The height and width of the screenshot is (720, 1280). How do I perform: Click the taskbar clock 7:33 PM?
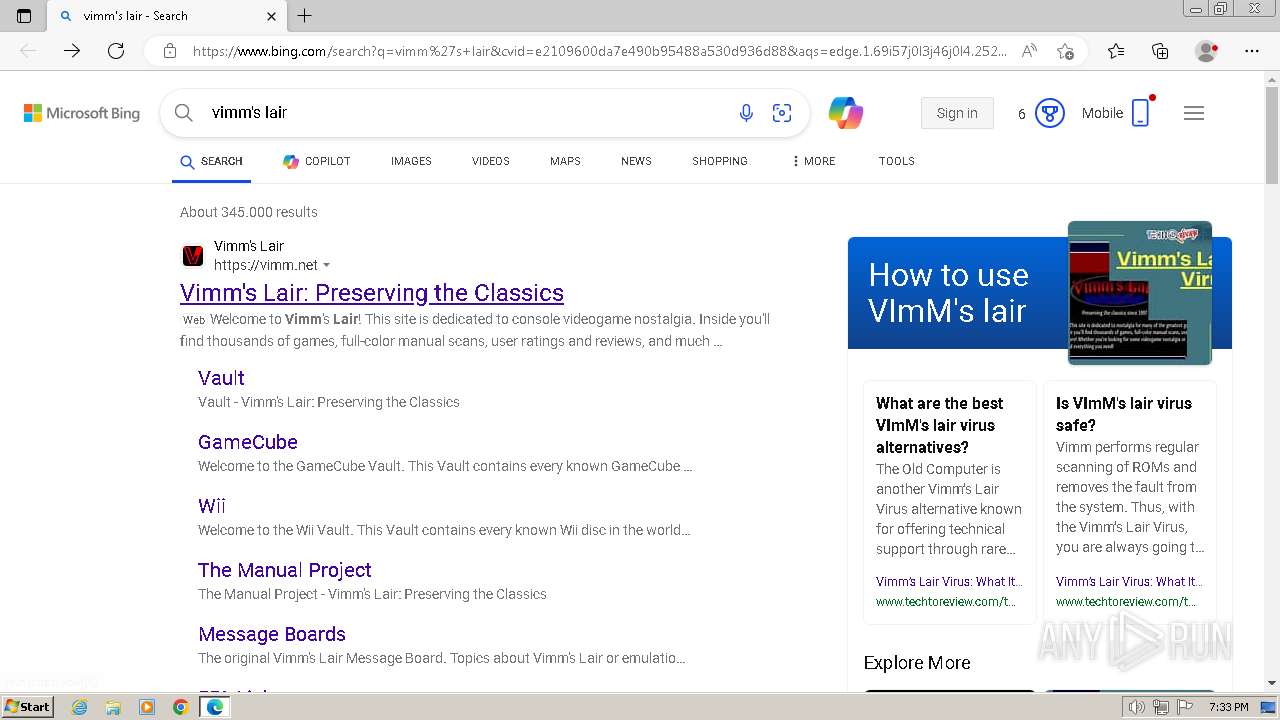1228,707
